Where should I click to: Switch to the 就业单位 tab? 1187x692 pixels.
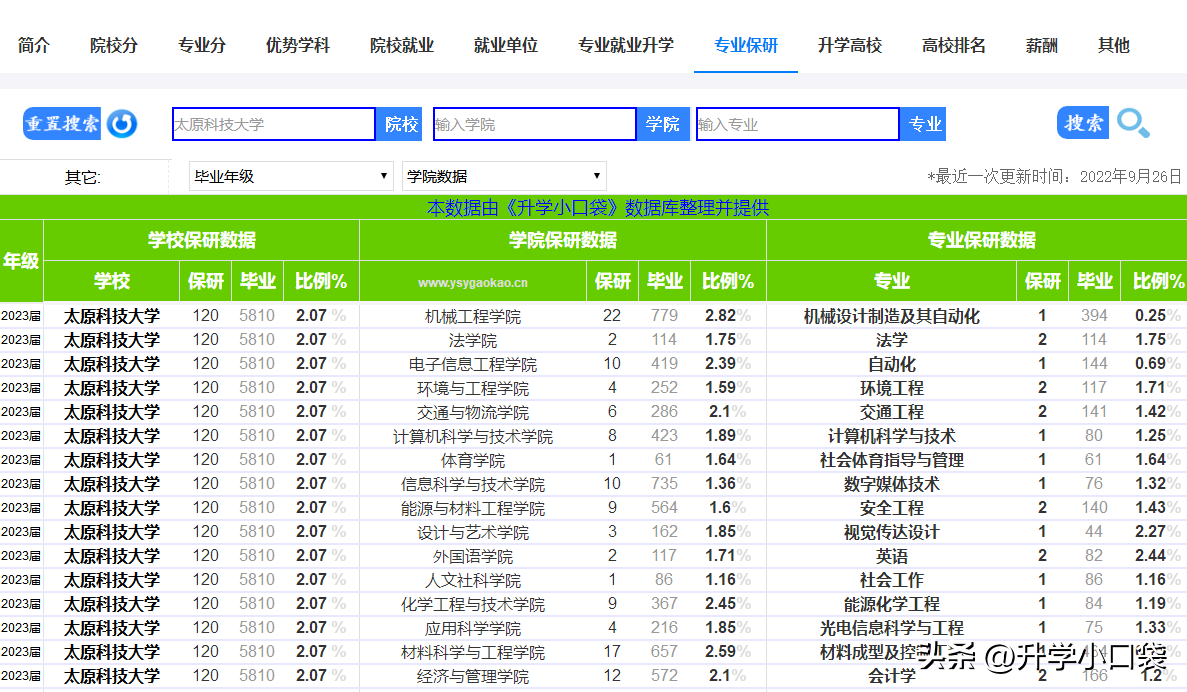506,45
